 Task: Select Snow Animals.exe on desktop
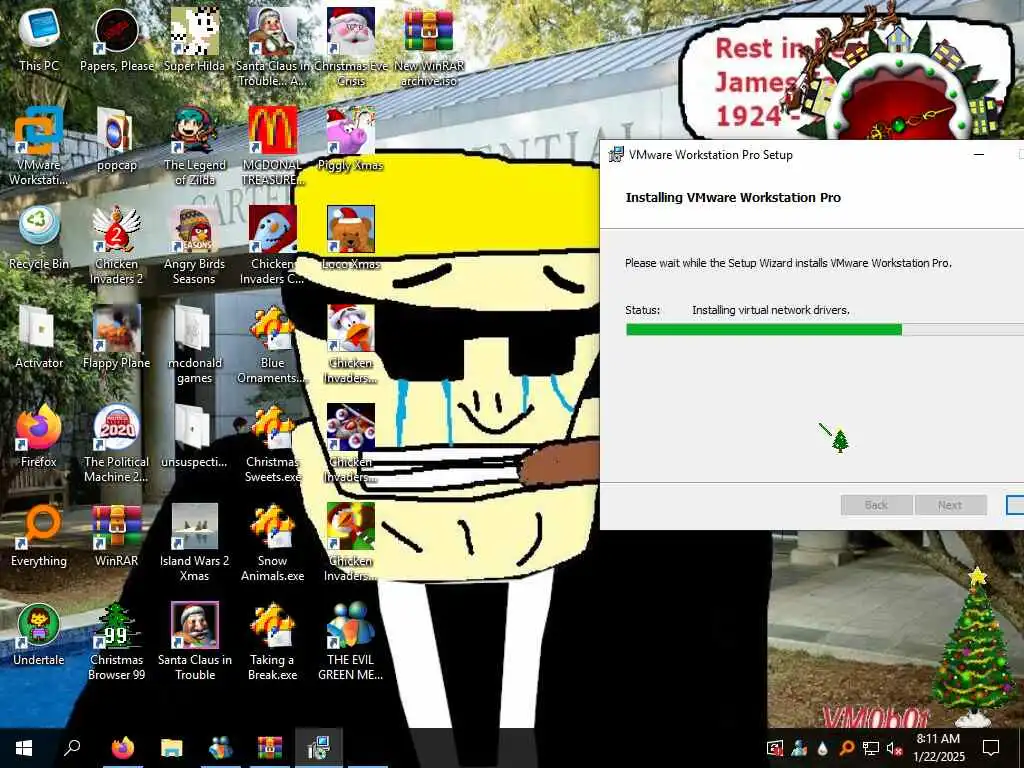pyautogui.click(x=272, y=541)
